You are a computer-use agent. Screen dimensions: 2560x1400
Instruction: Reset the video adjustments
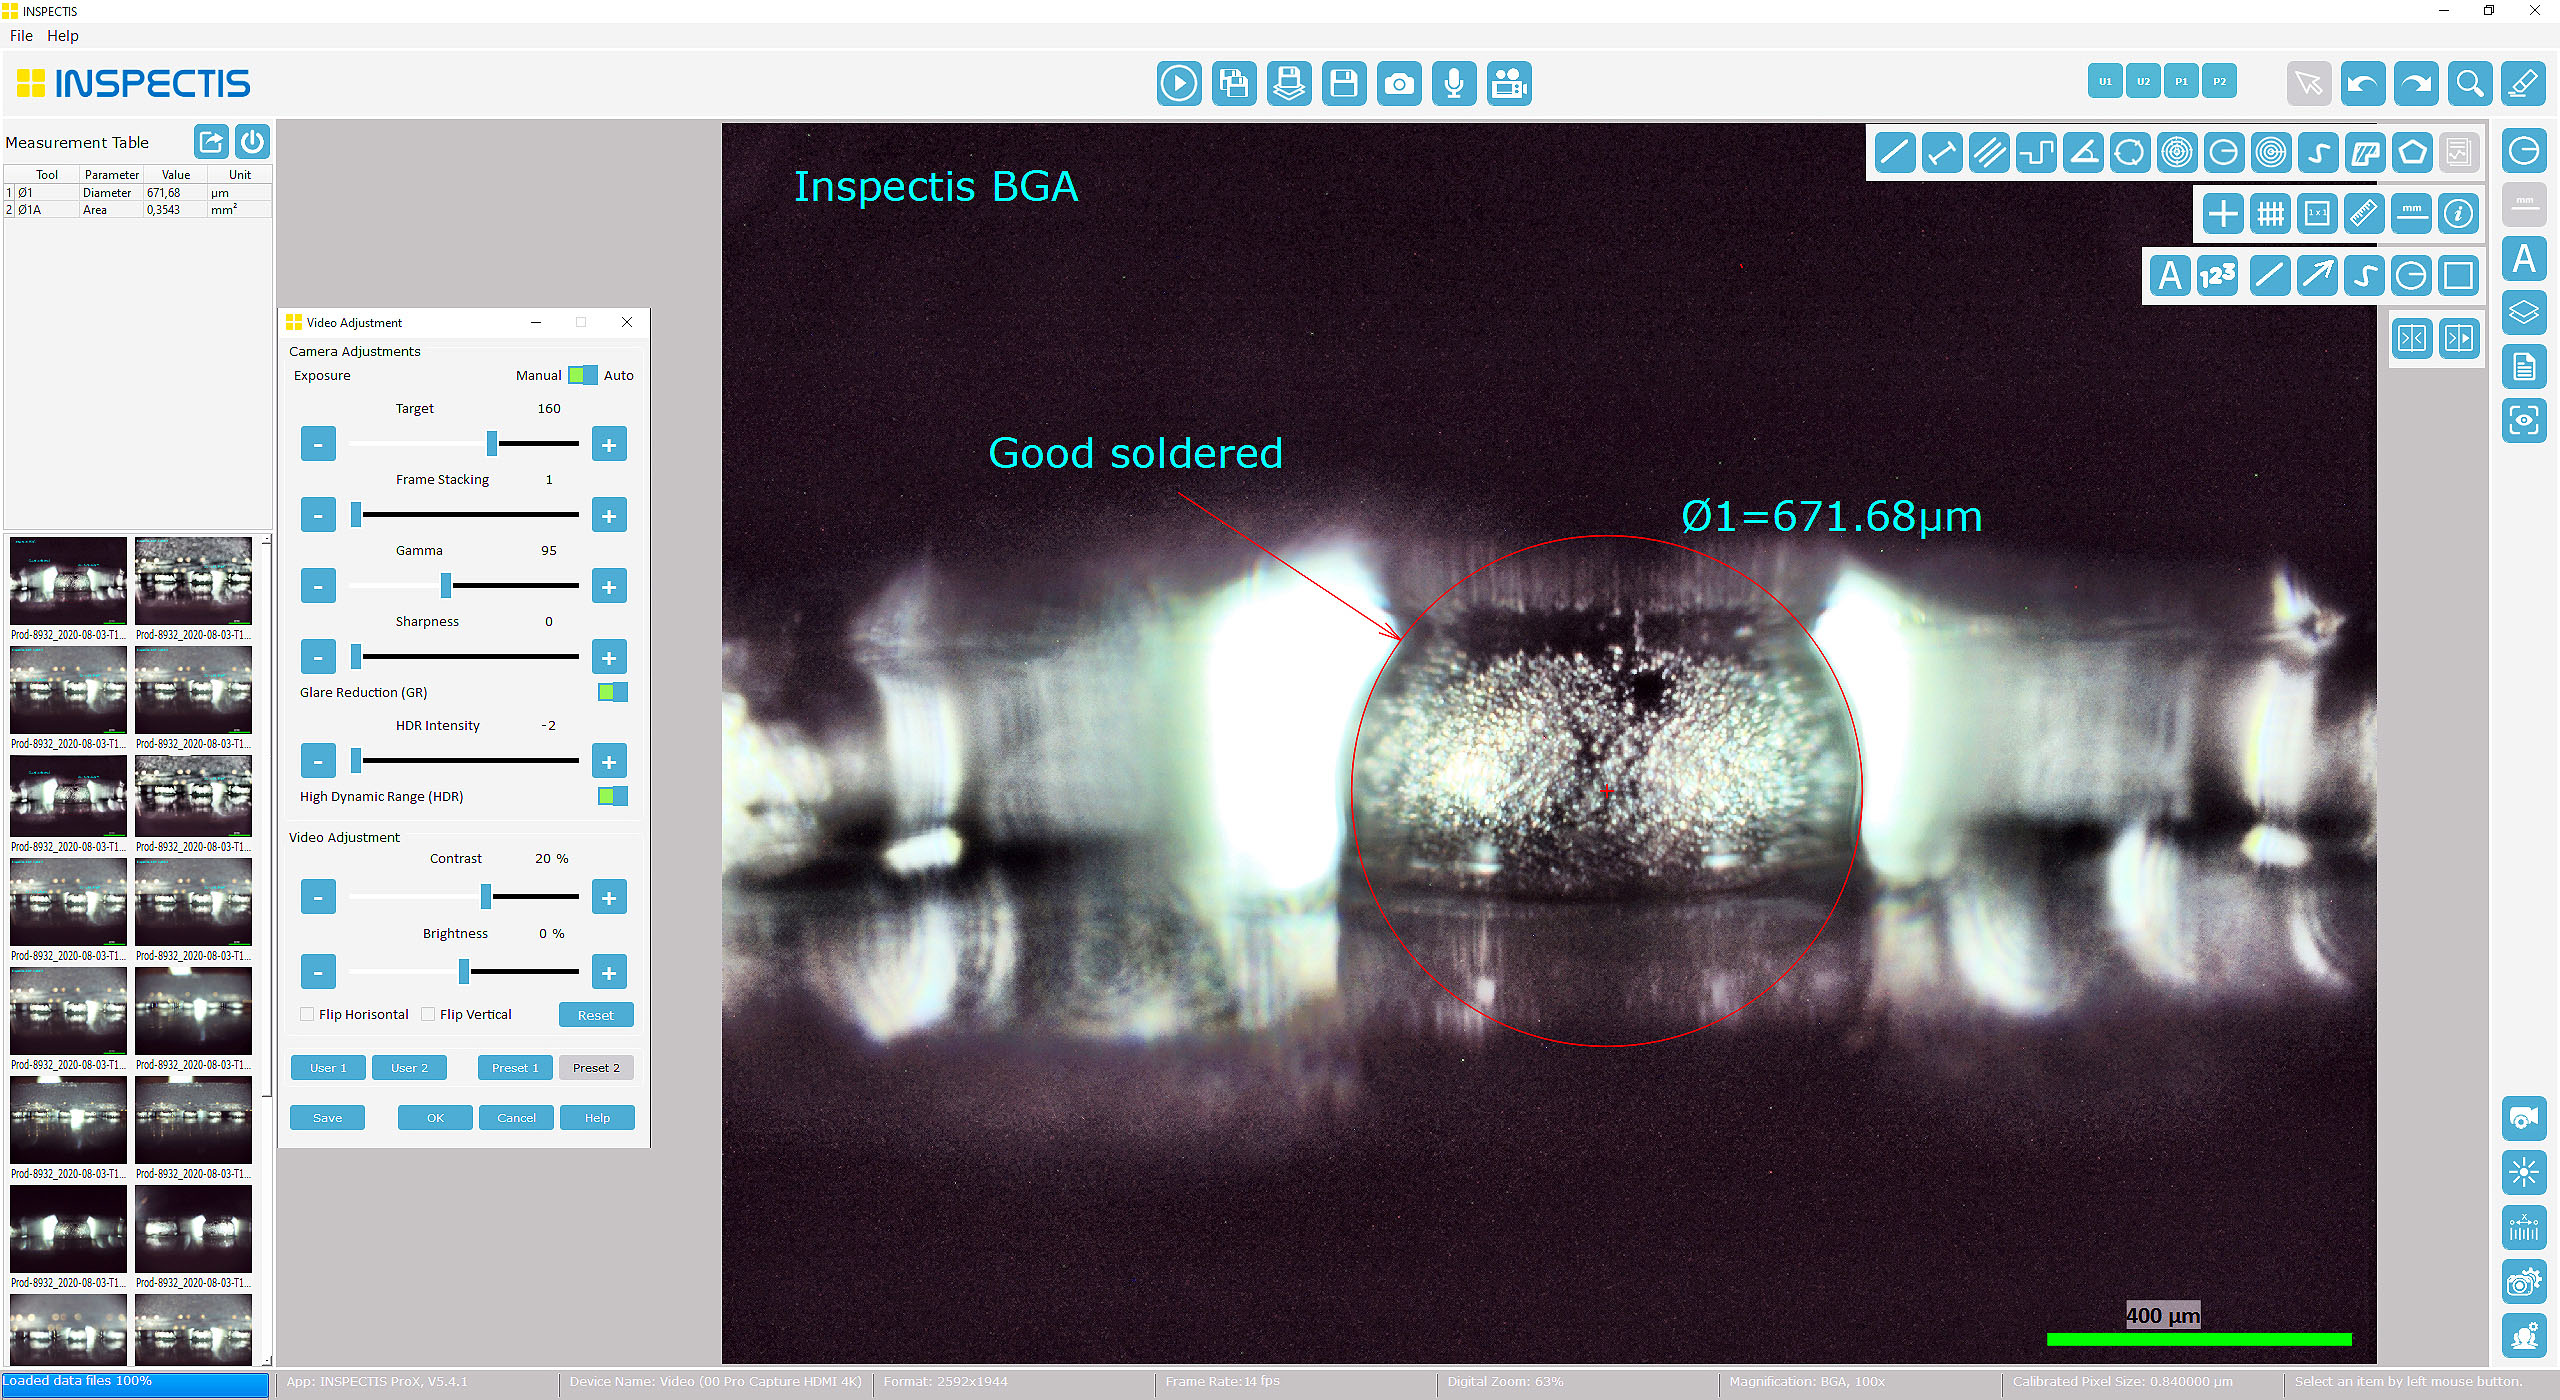coord(596,1014)
